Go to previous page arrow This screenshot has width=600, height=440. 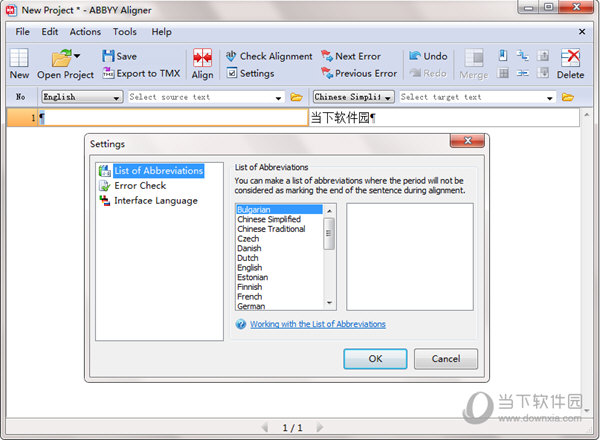pos(264,427)
